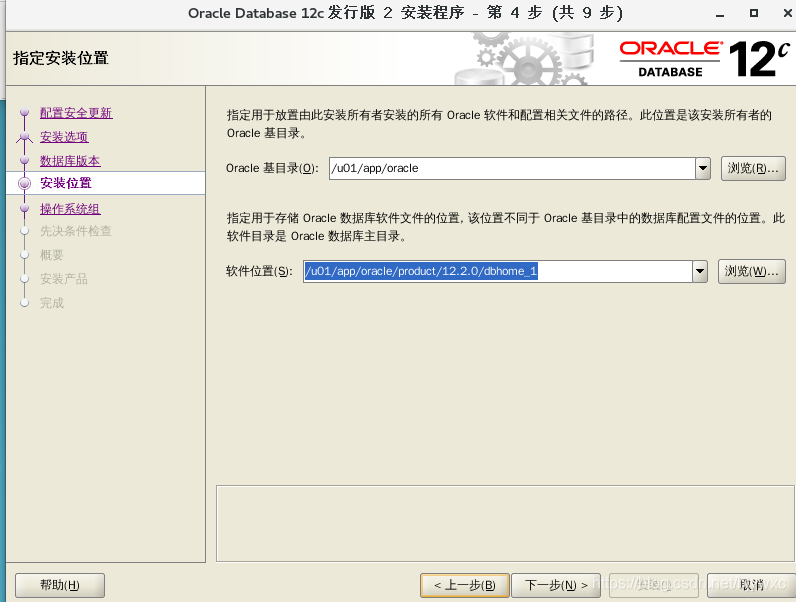Click the 安装选项 step bullet
The image size is (796, 602).
24,136
